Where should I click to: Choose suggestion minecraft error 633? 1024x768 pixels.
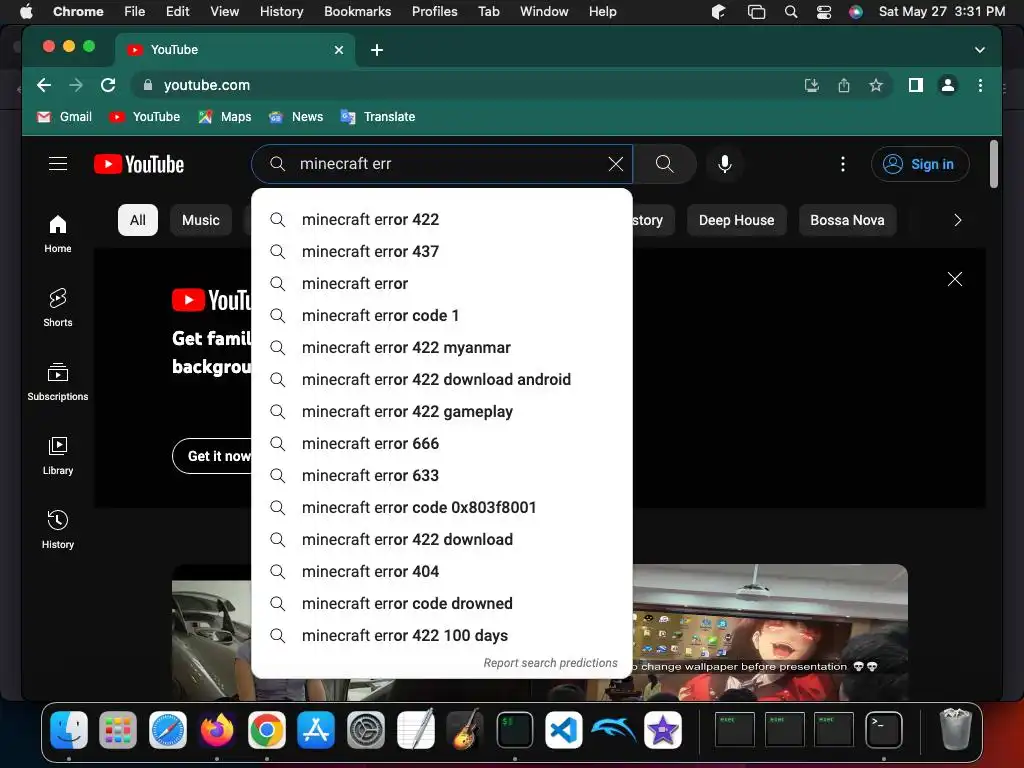[442, 475]
